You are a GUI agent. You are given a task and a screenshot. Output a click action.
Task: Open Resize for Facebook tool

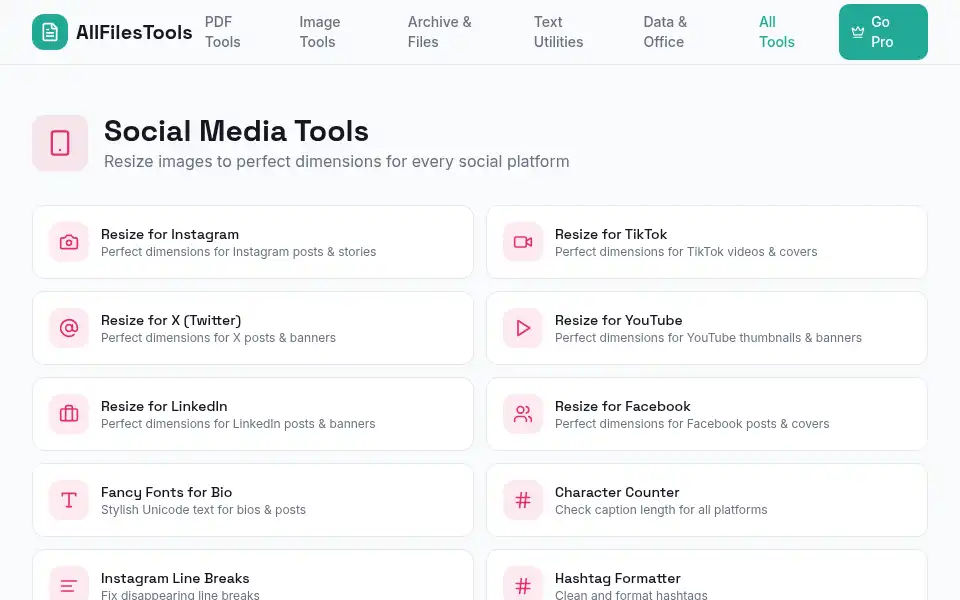707,414
